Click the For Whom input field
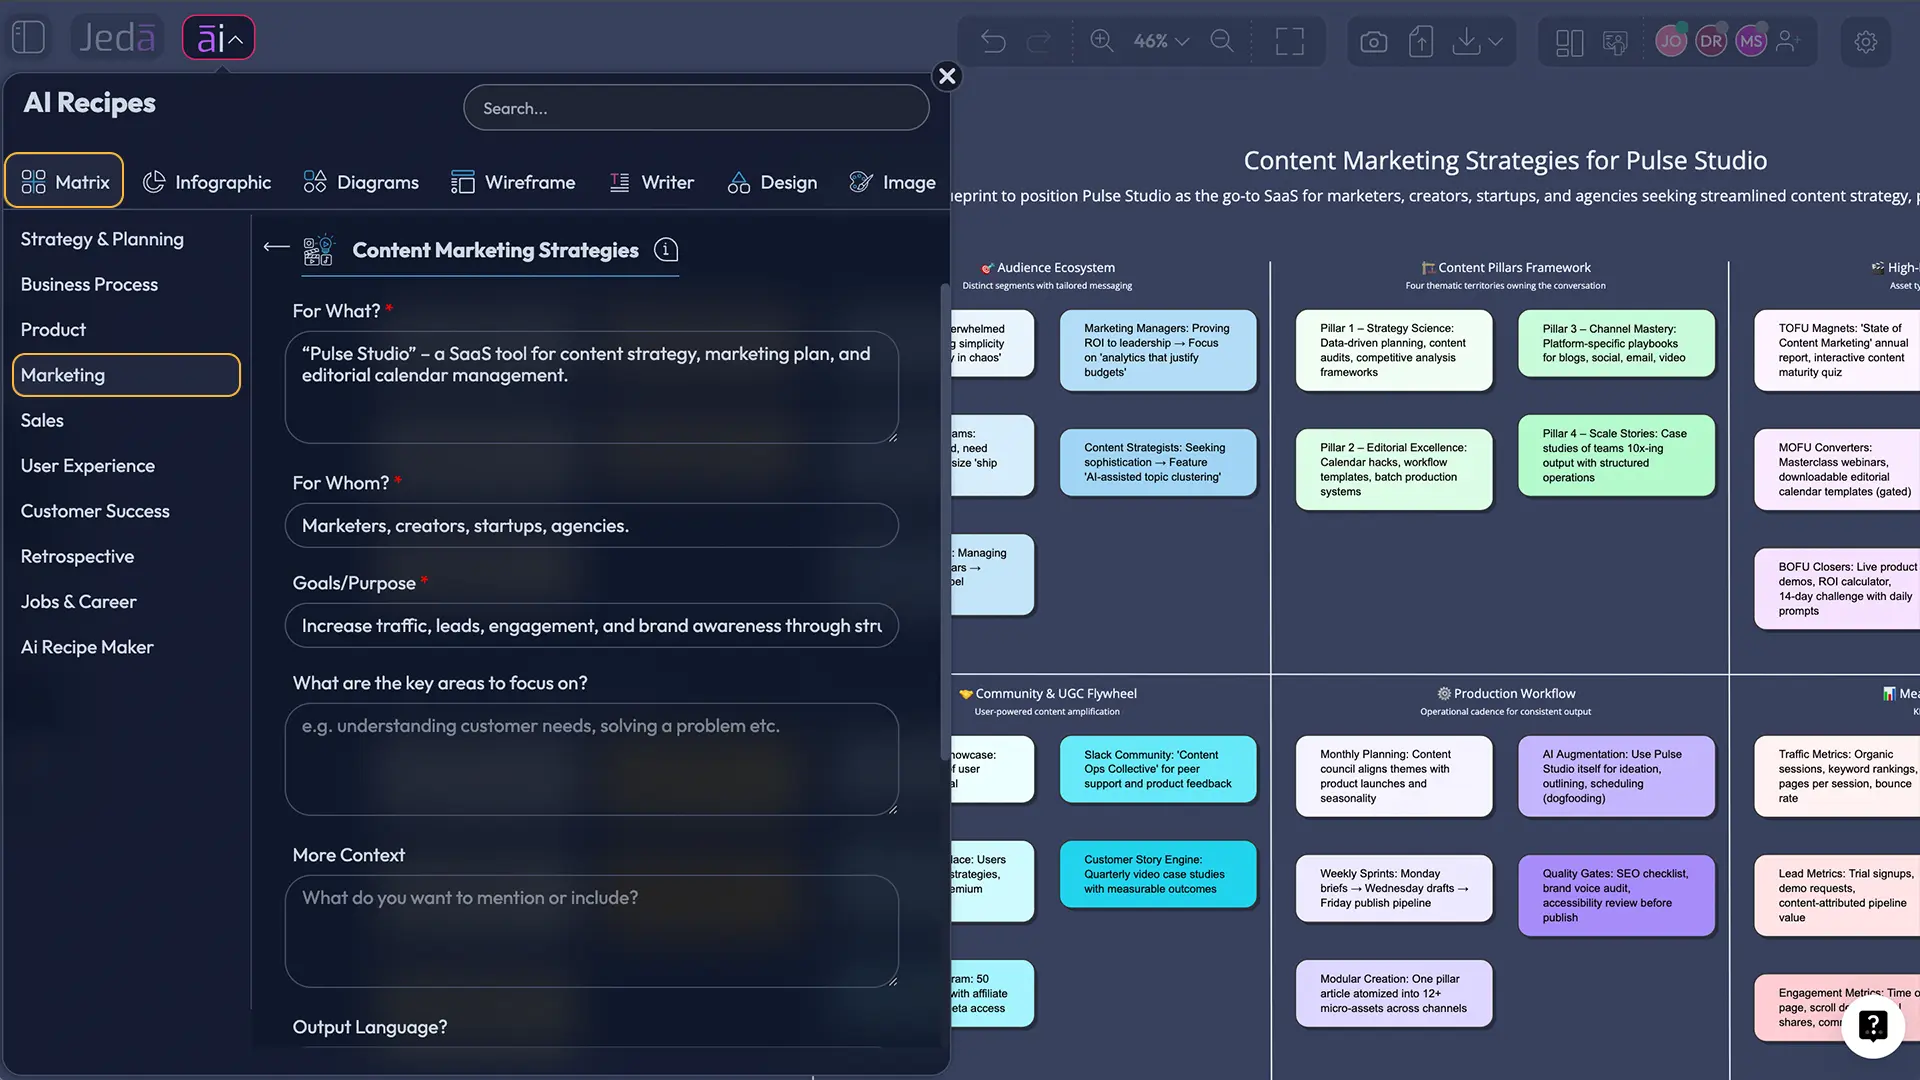 591,526
